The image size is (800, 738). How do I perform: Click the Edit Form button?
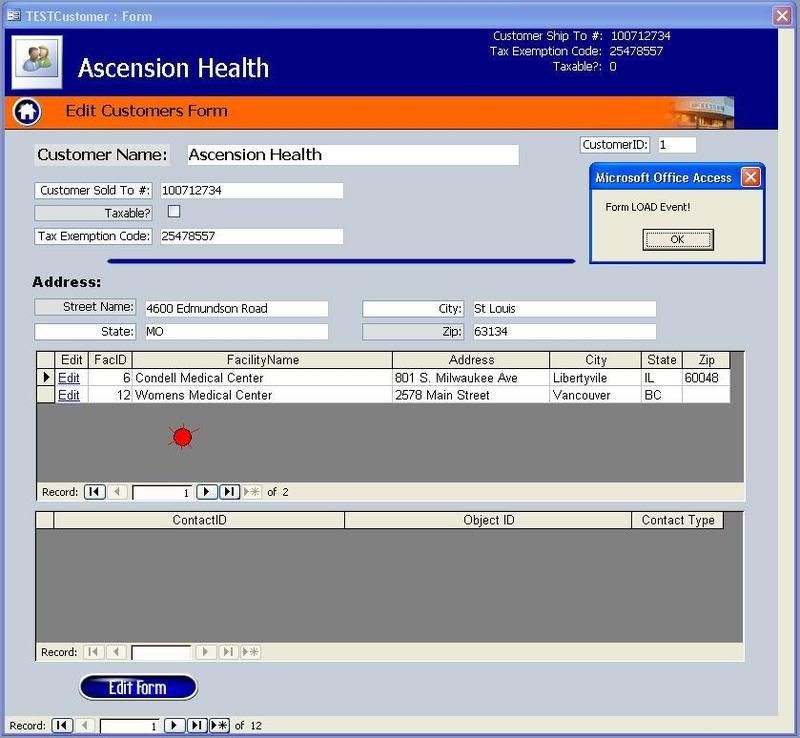point(138,687)
